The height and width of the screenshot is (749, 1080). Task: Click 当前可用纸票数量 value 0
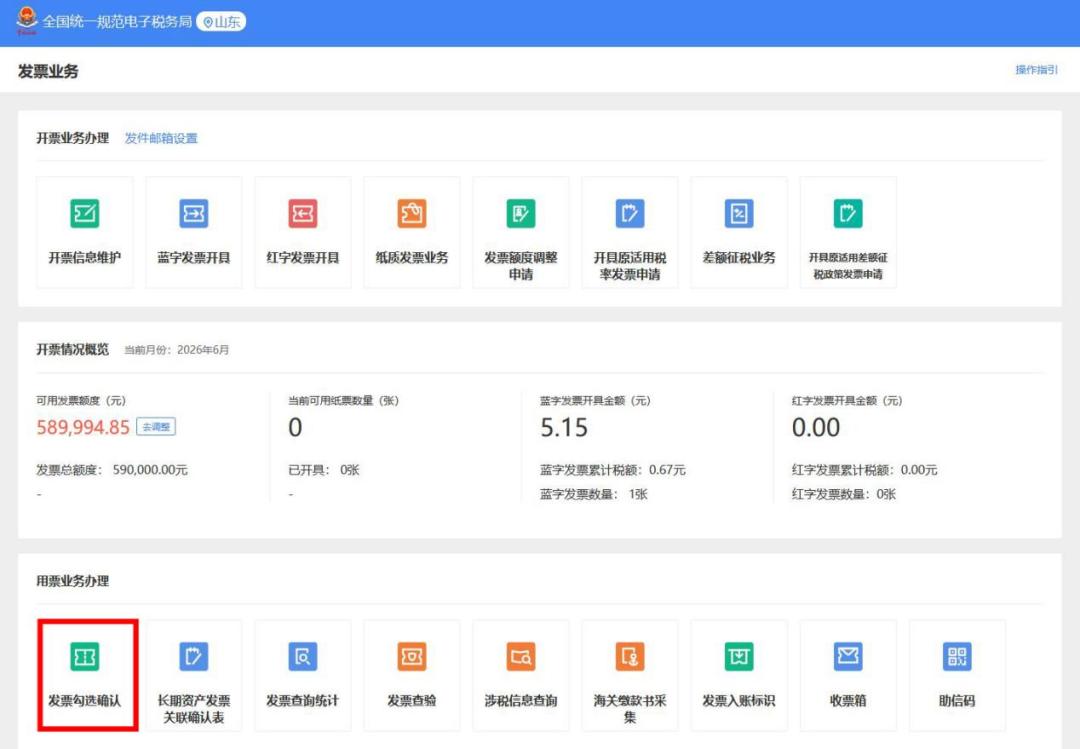295,428
